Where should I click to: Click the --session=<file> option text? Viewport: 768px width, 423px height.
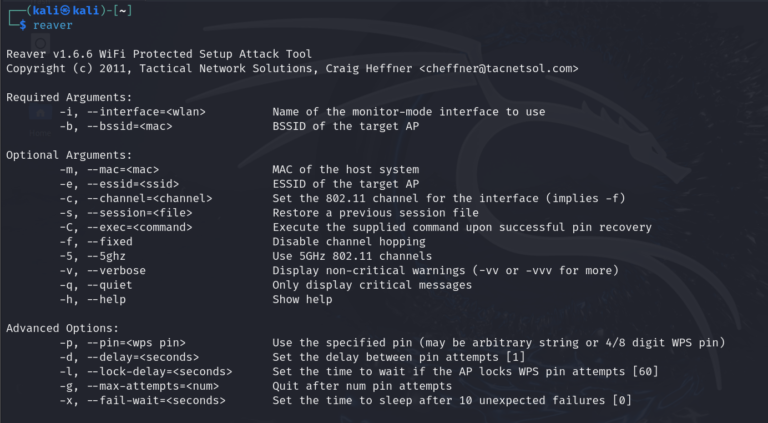coord(139,213)
